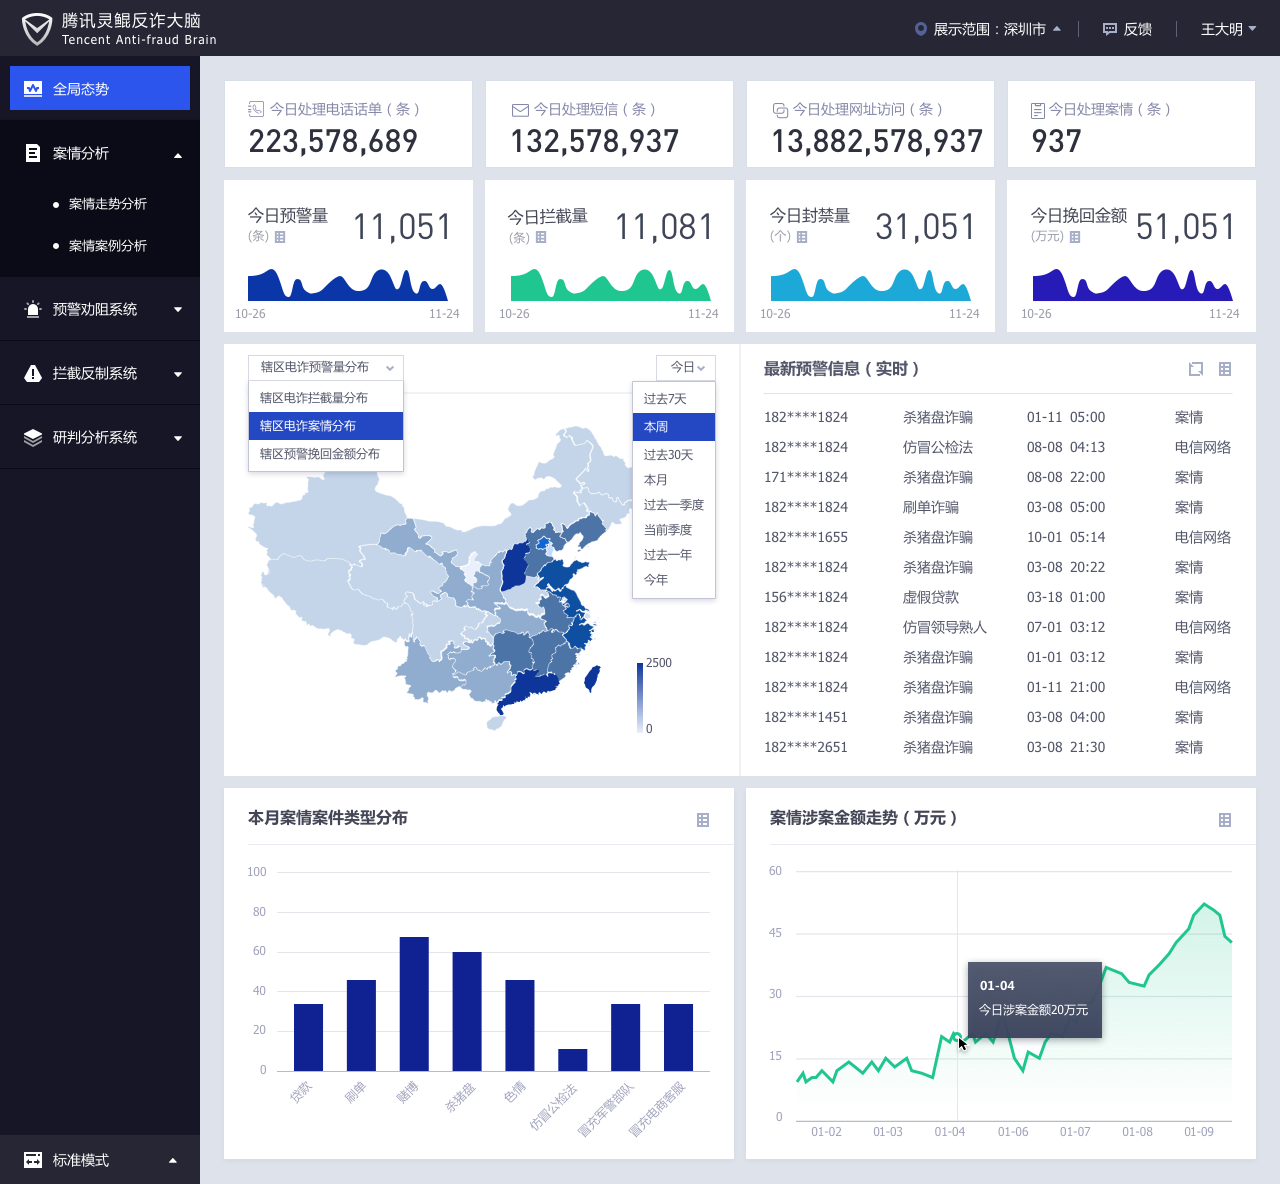Open the 王大明 user menu
1280x1184 pixels.
[x=1228, y=29]
